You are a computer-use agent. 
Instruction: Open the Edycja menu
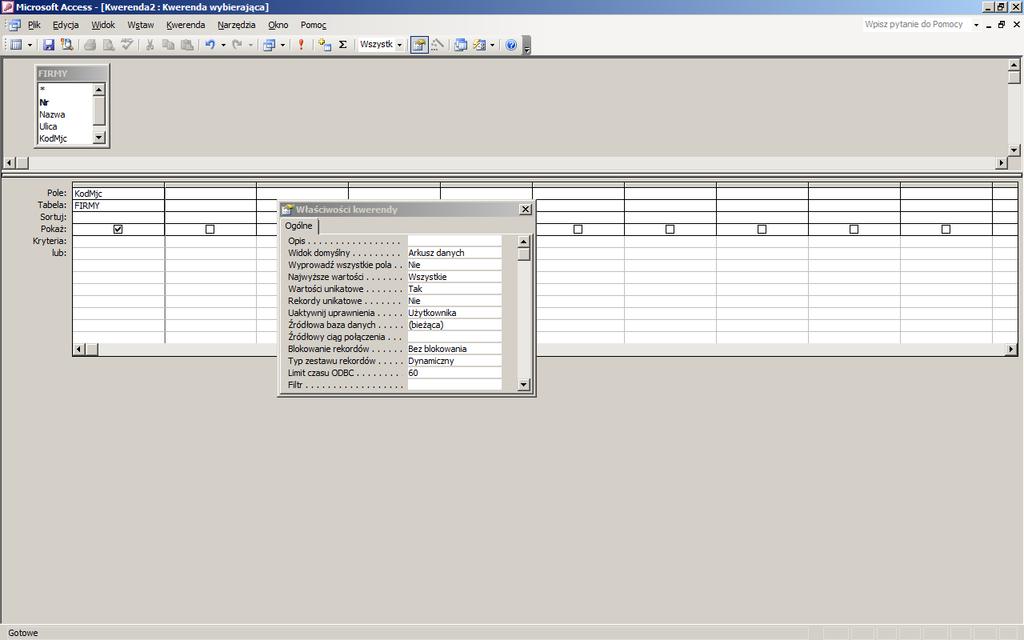(x=66, y=25)
